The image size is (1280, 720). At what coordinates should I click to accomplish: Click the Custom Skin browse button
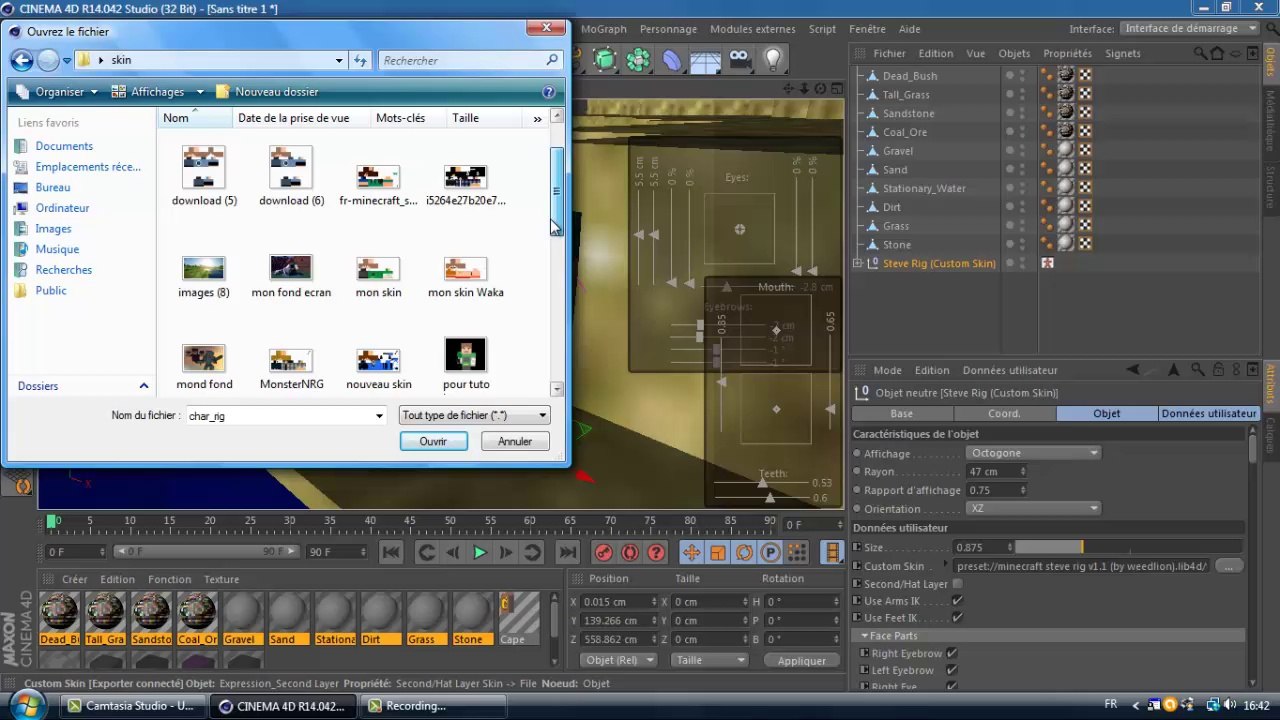tap(1227, 566)
